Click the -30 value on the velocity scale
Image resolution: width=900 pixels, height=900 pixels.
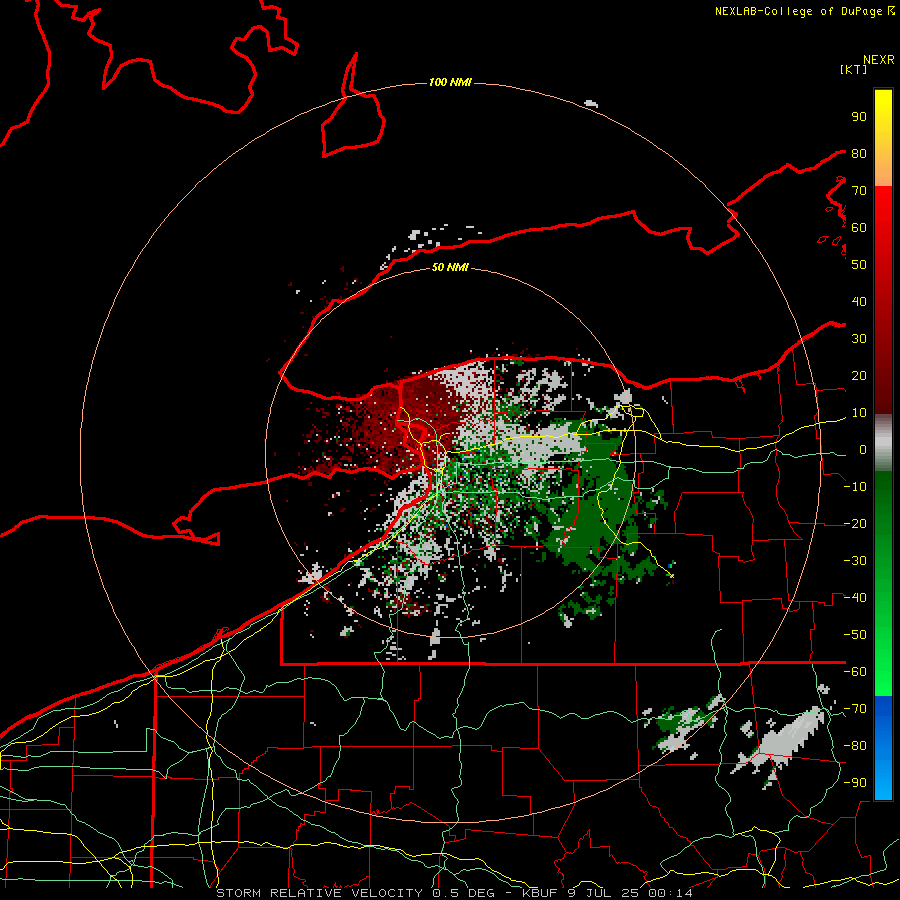tap(855, 561)
